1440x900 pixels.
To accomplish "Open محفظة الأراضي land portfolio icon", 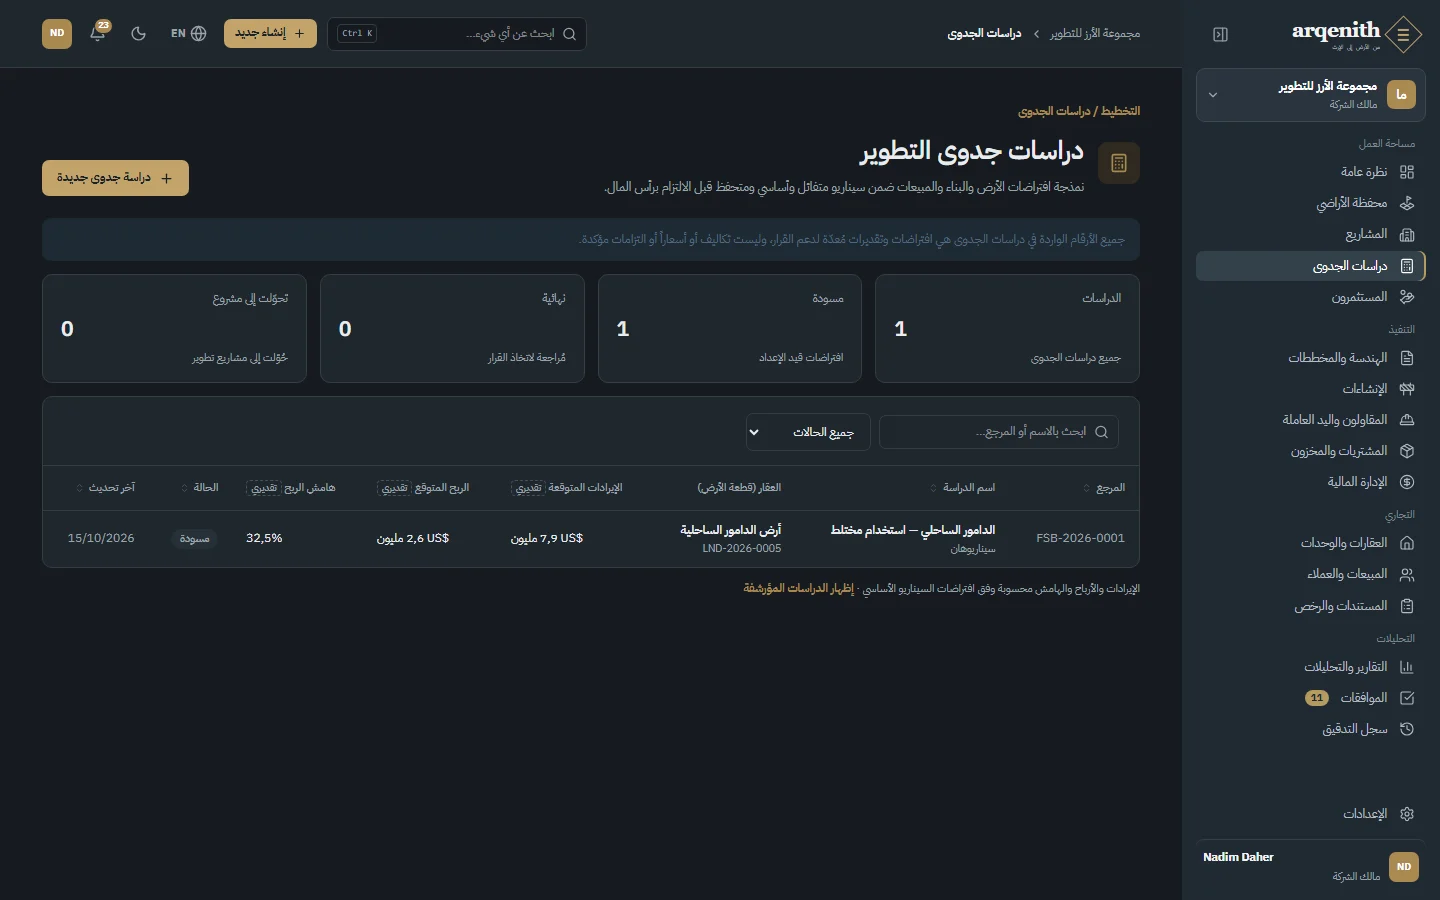I will (x=1407, y=203).
